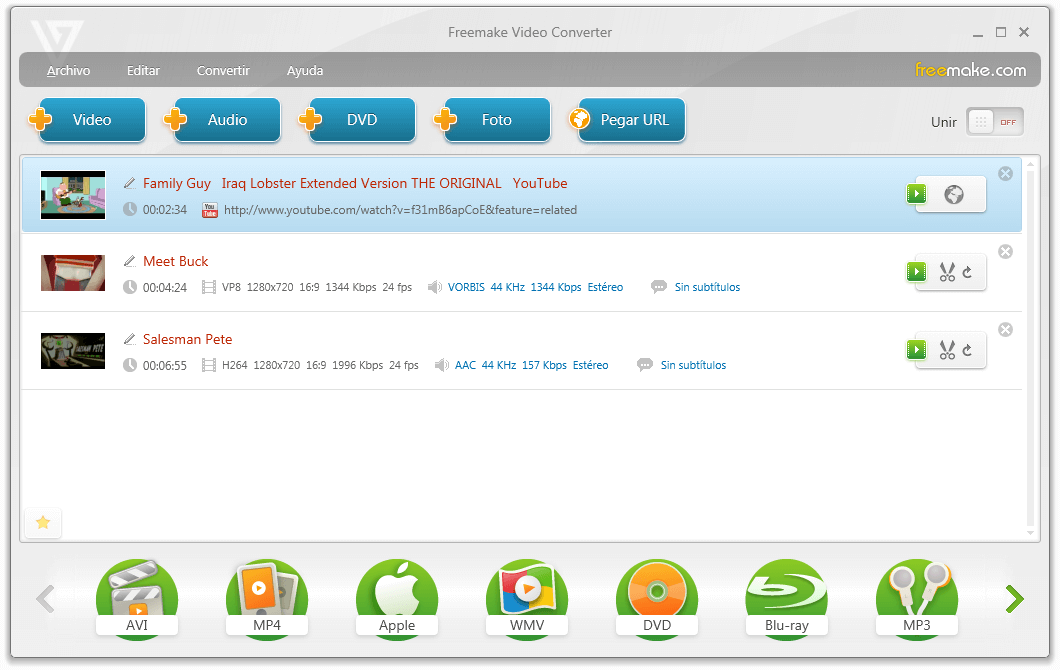Screen dimensions: 1060x670
Task: Click the video list scrollbar
Action: [x=1030, y=347]
